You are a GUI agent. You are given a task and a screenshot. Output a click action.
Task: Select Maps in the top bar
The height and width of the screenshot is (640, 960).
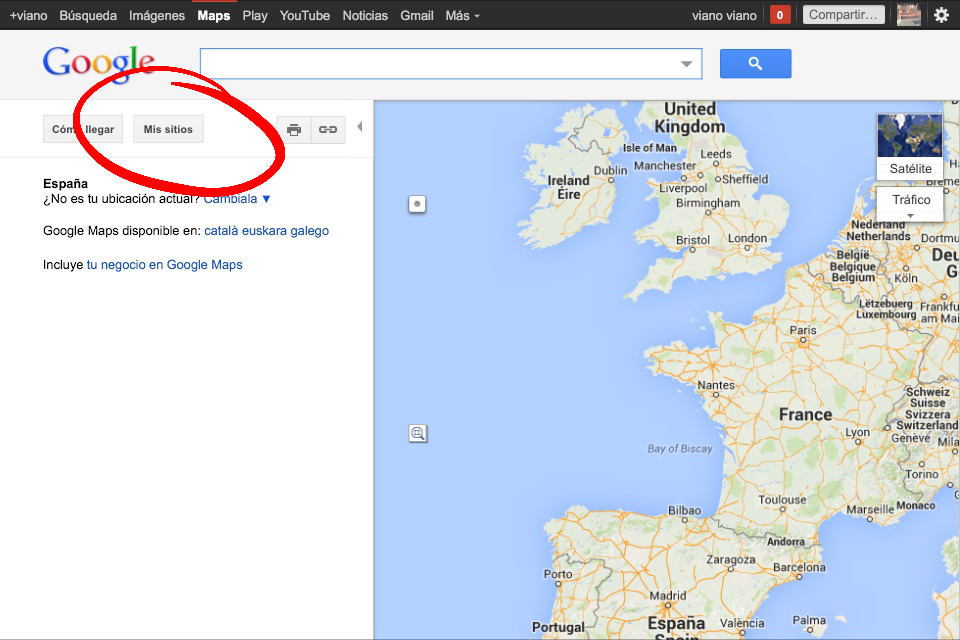click(x=214, y=15)
